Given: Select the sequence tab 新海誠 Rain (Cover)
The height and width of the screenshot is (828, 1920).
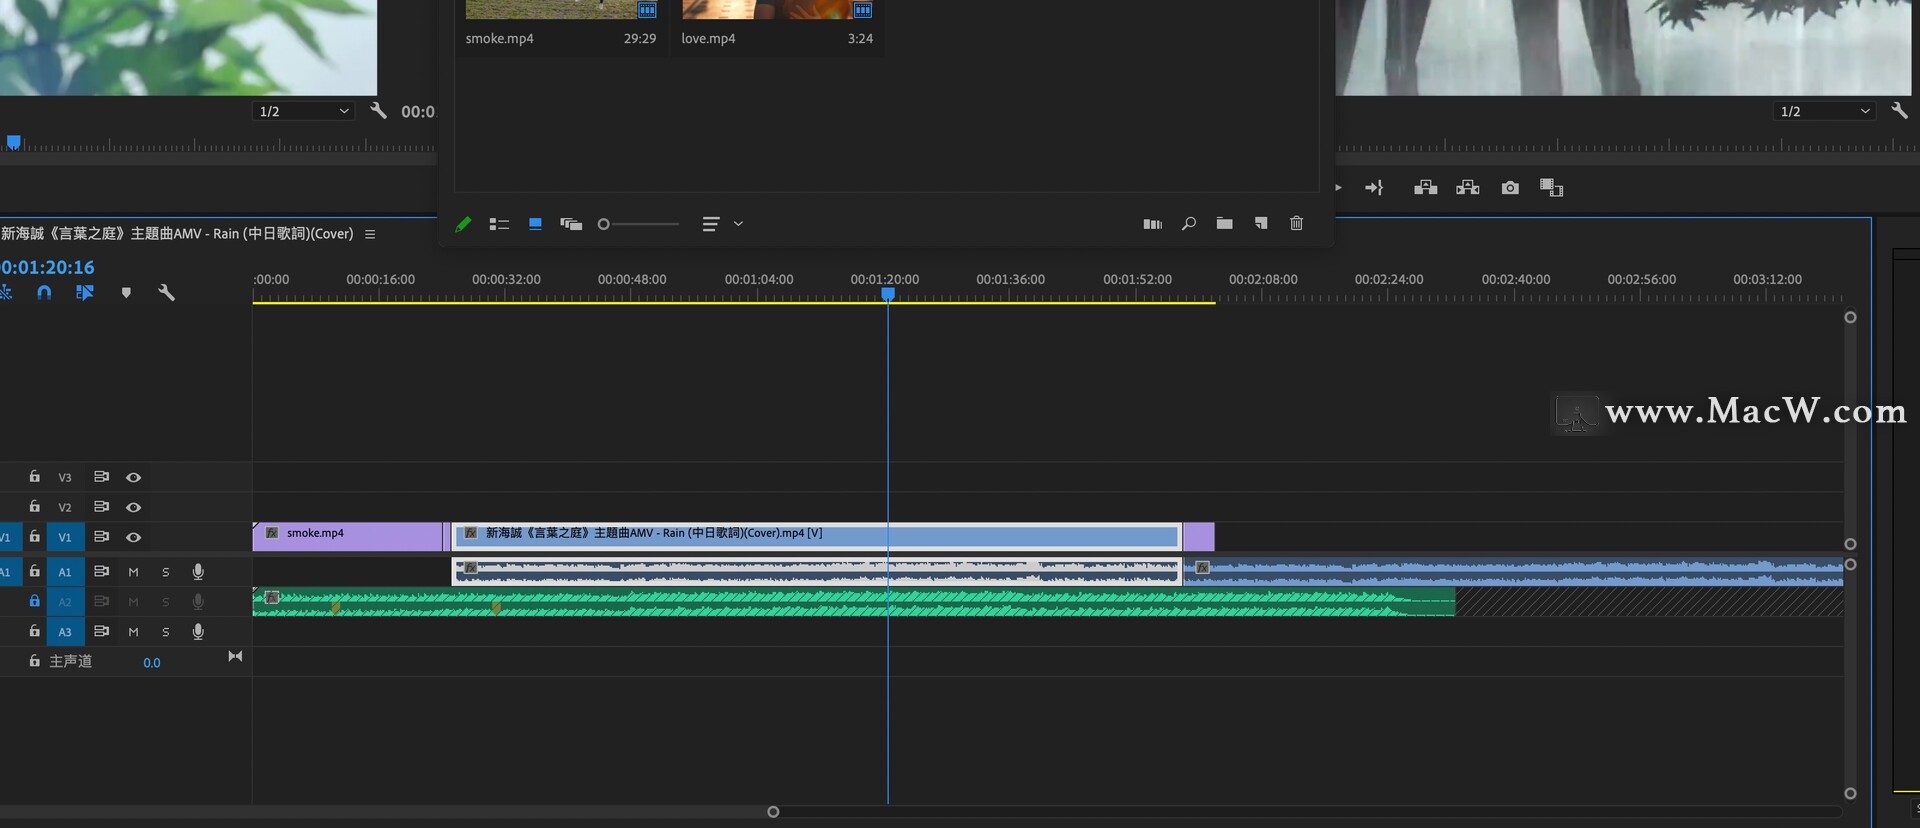Looking at the screenshot, I should 177,234.
